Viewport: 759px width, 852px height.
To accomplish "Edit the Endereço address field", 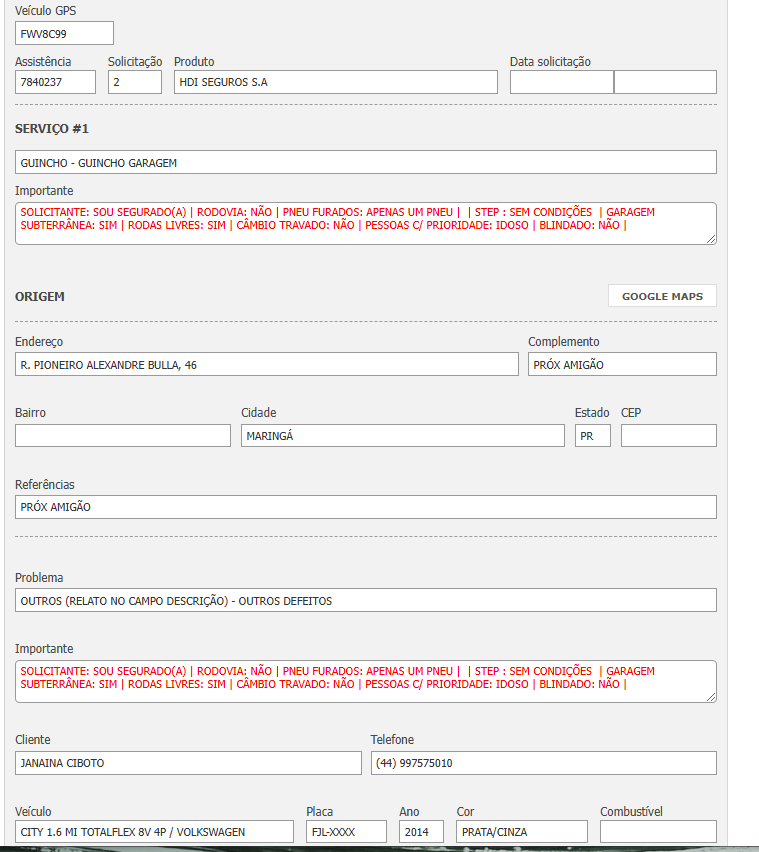I will click(266, 365).
